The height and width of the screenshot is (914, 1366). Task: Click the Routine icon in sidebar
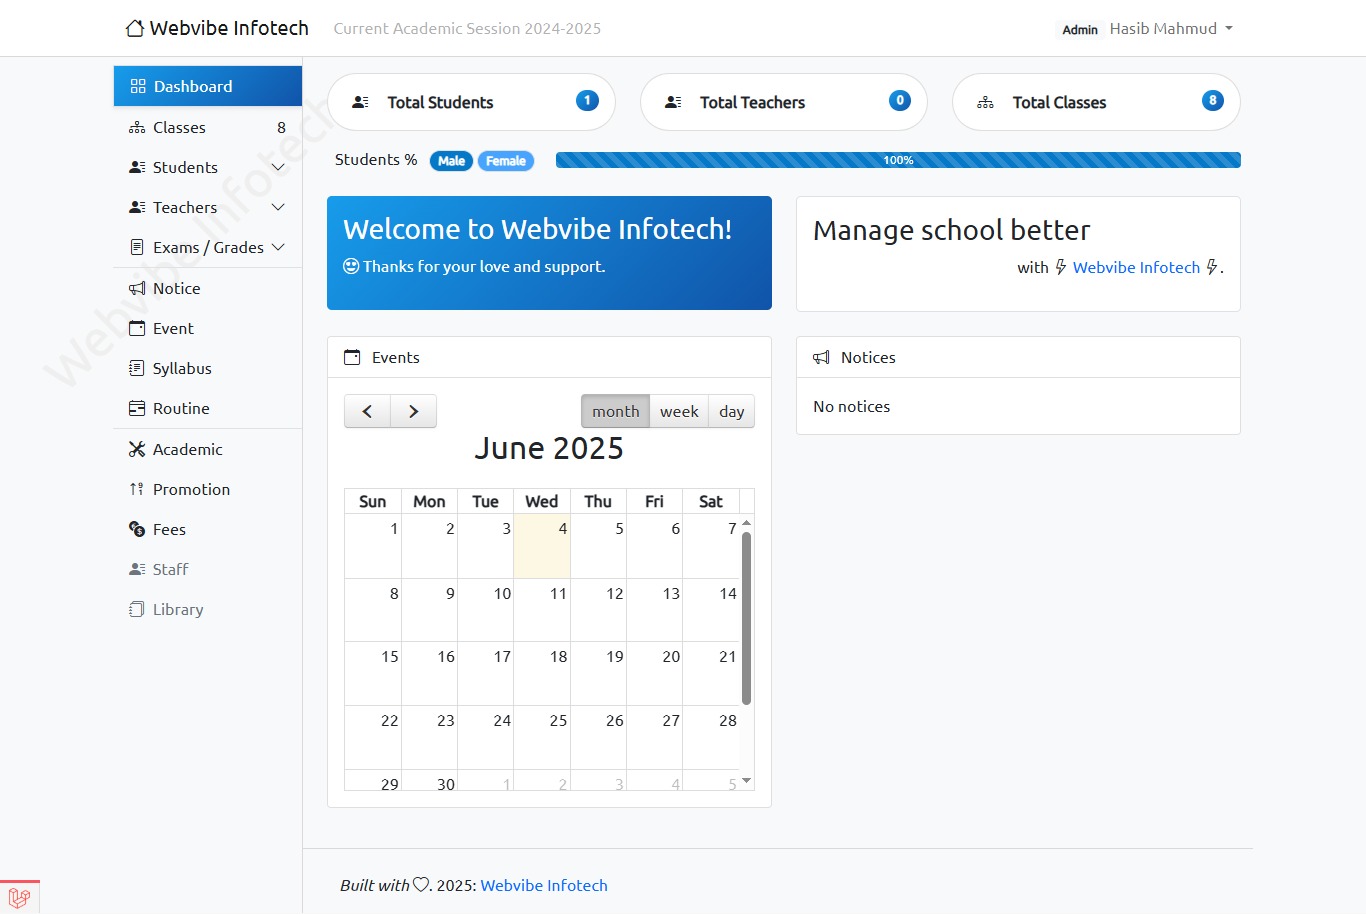(x=137, y=409)
